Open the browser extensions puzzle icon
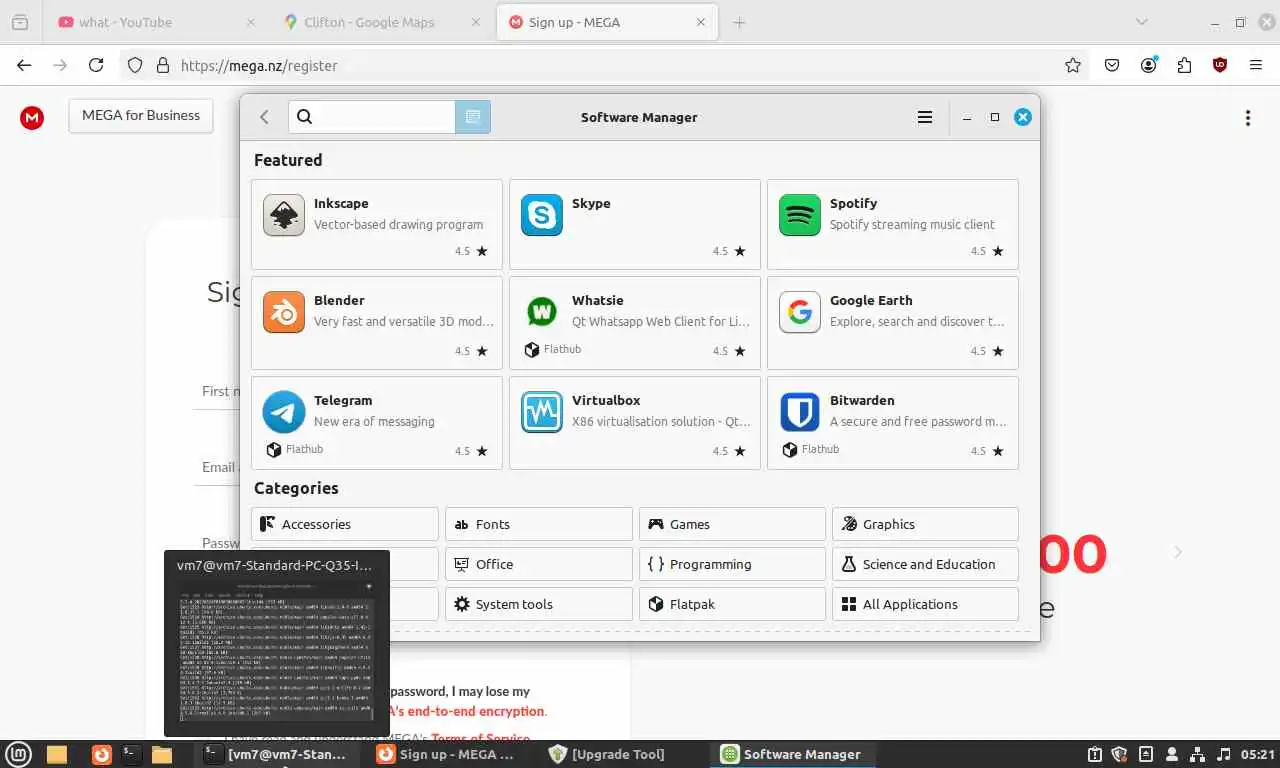The width and height of the screenshot is (1280, 768). point(1185,65)
